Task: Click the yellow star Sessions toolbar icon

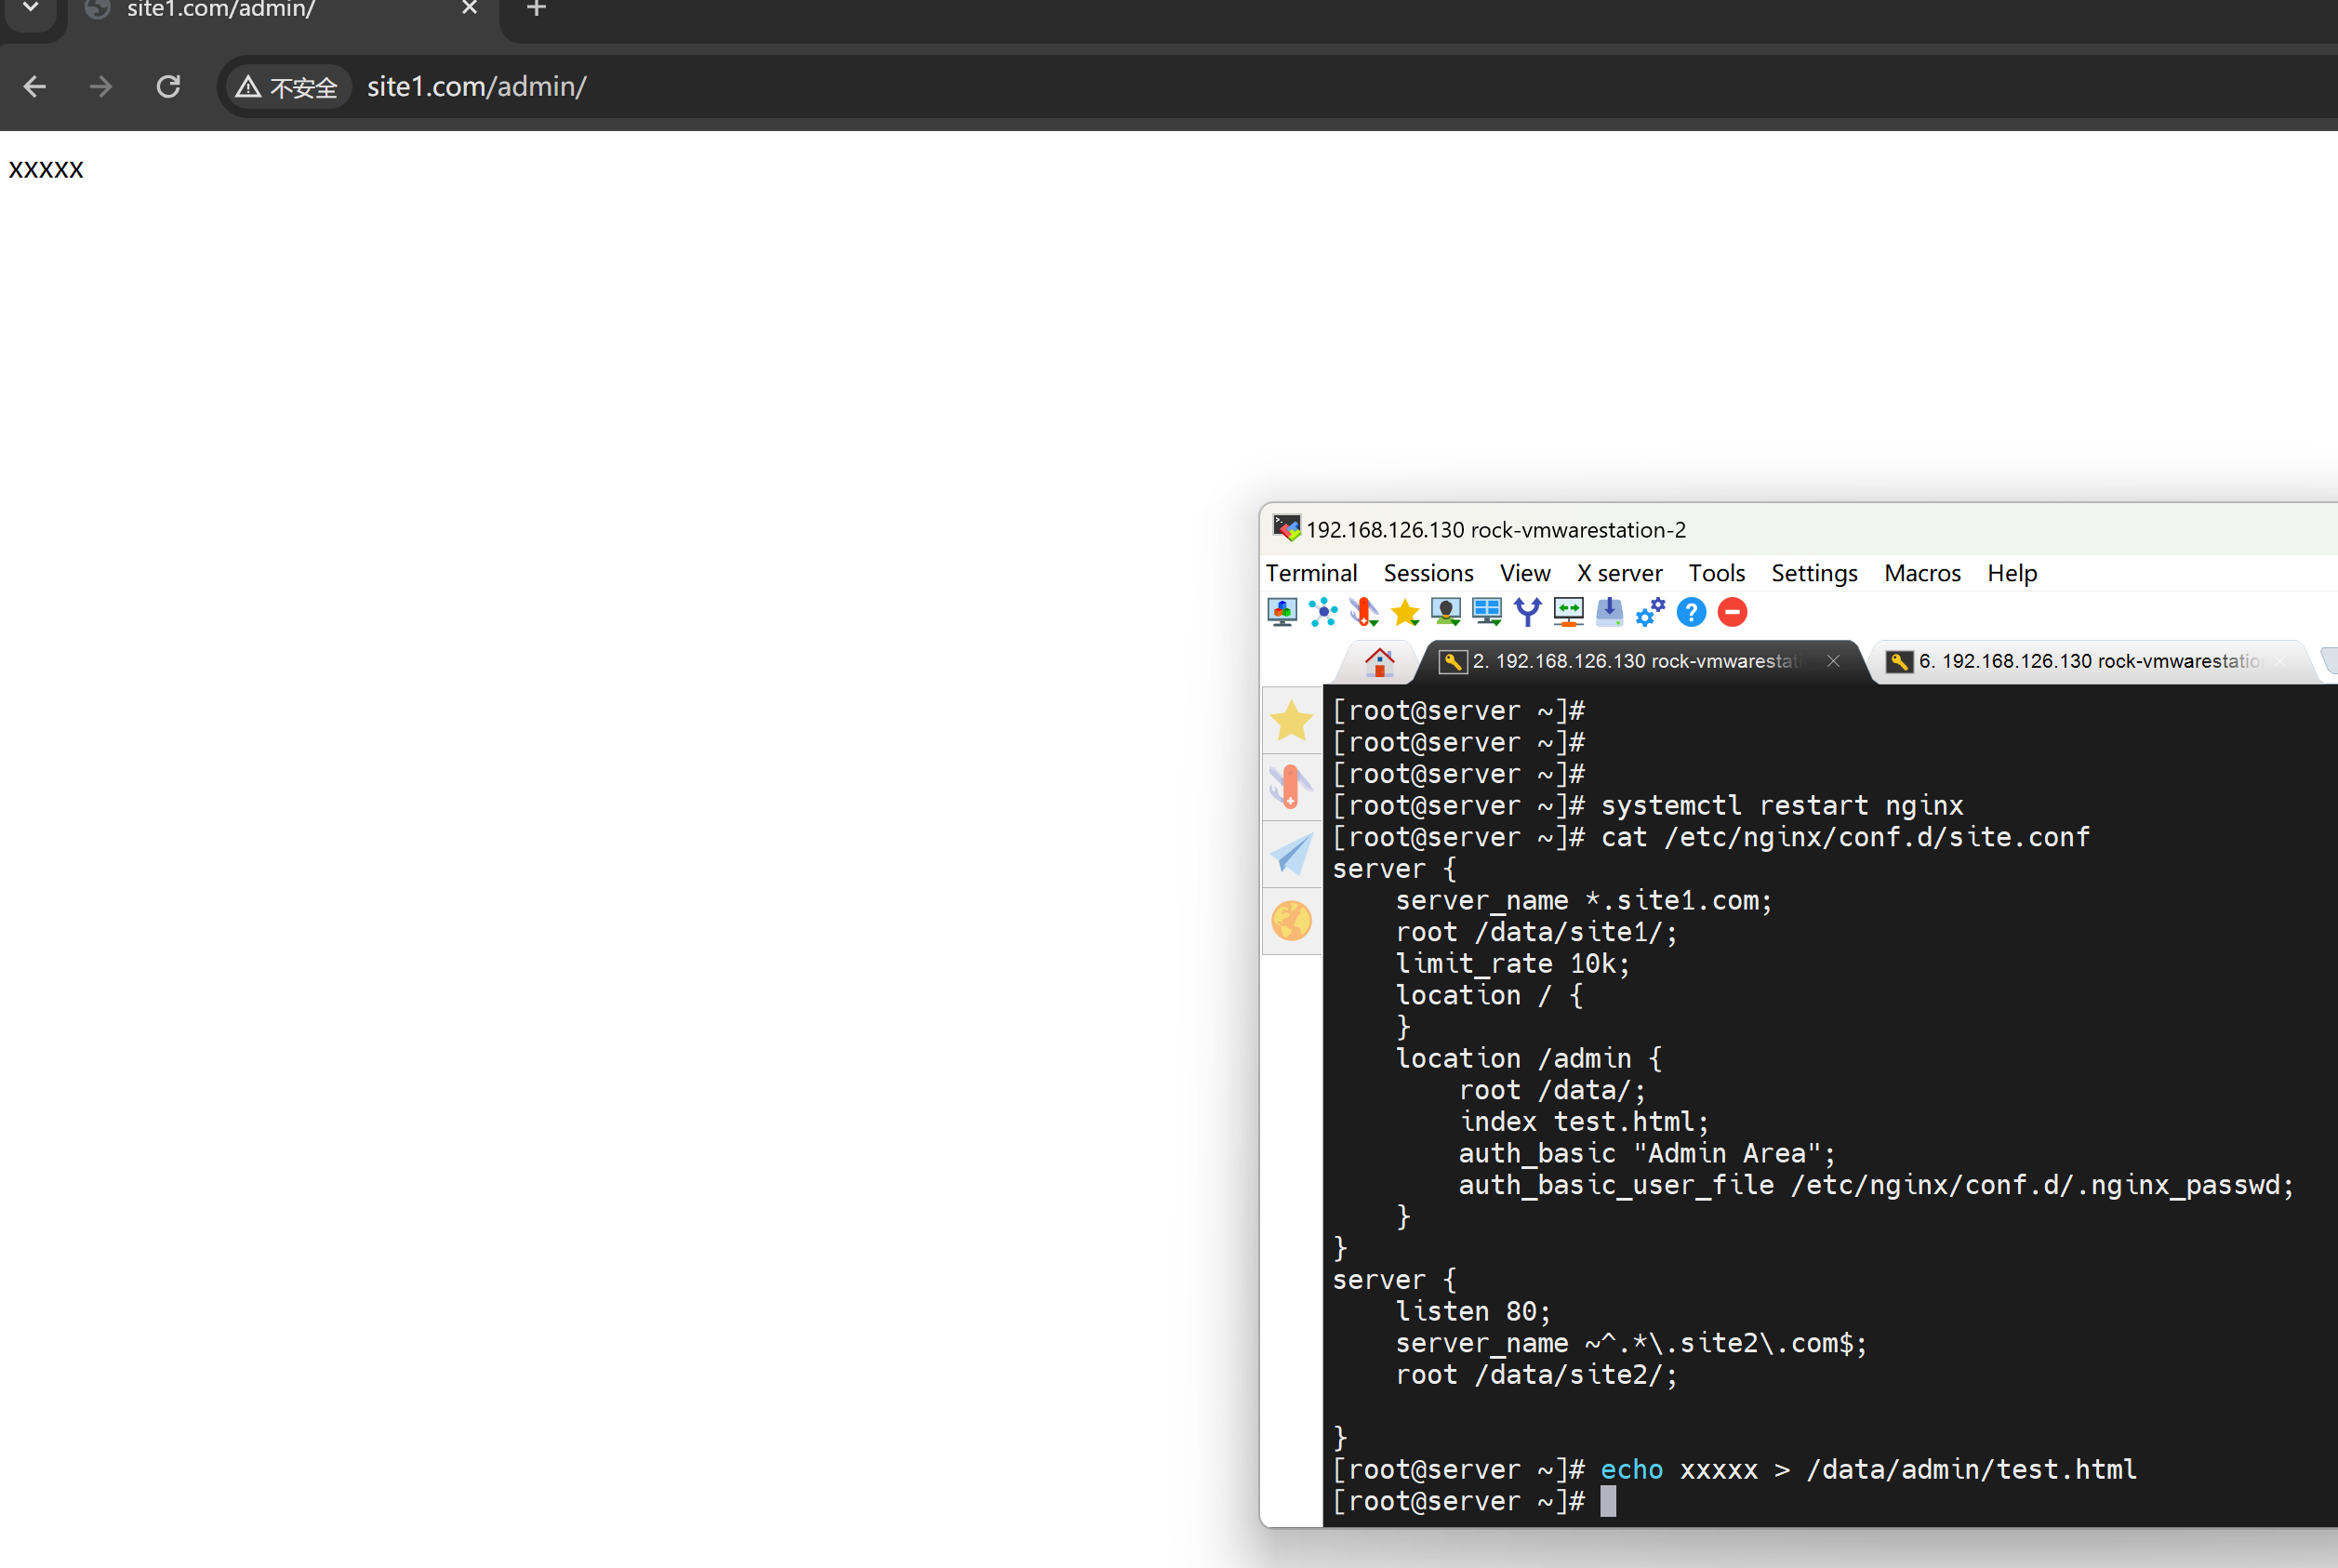Action: (1405, 611)
